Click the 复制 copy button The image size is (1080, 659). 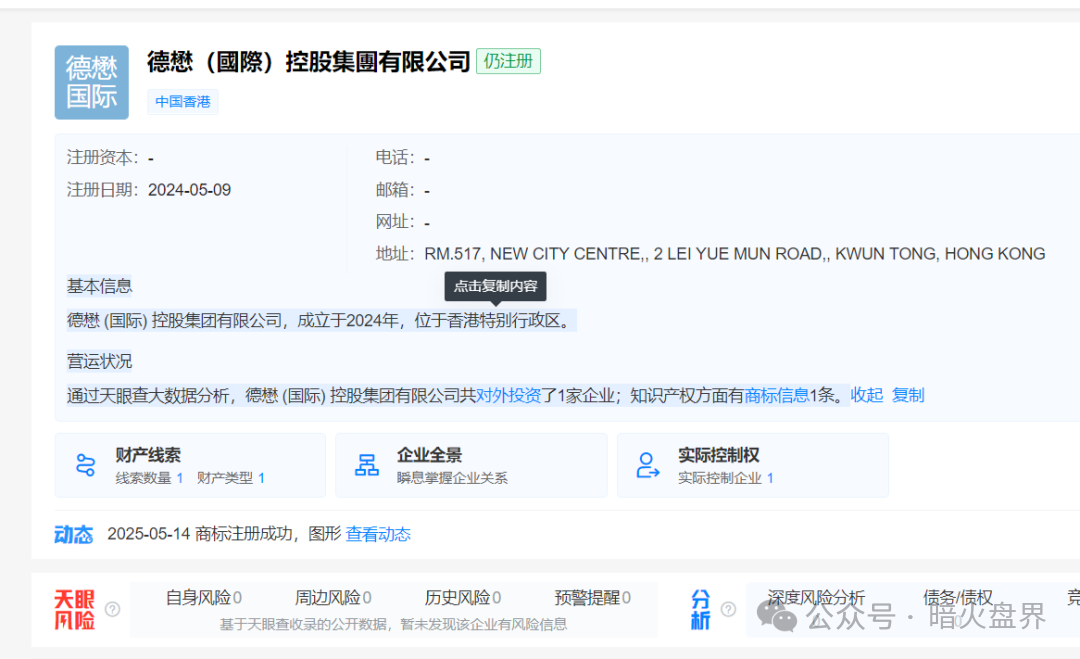coord(908,394)
